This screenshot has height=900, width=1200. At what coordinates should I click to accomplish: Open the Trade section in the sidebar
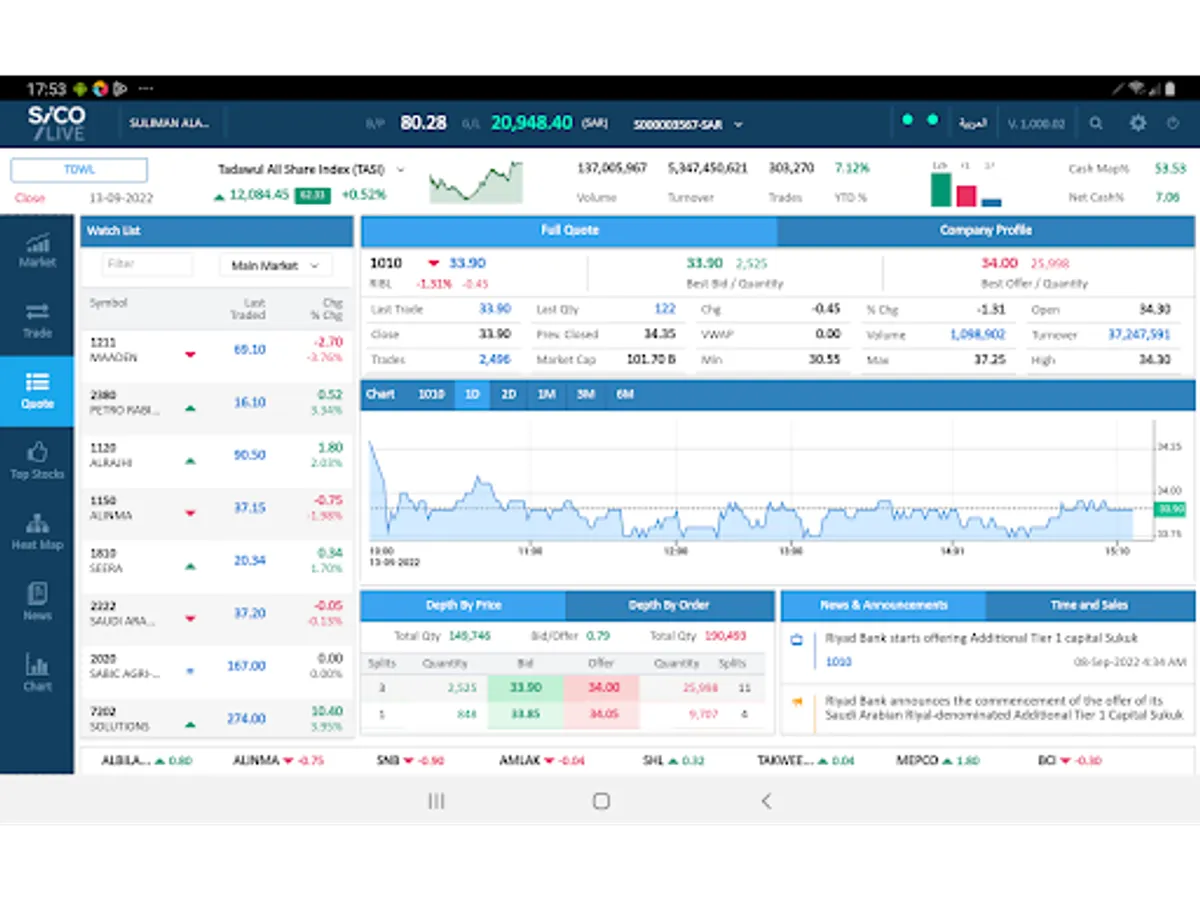(37, 320)
